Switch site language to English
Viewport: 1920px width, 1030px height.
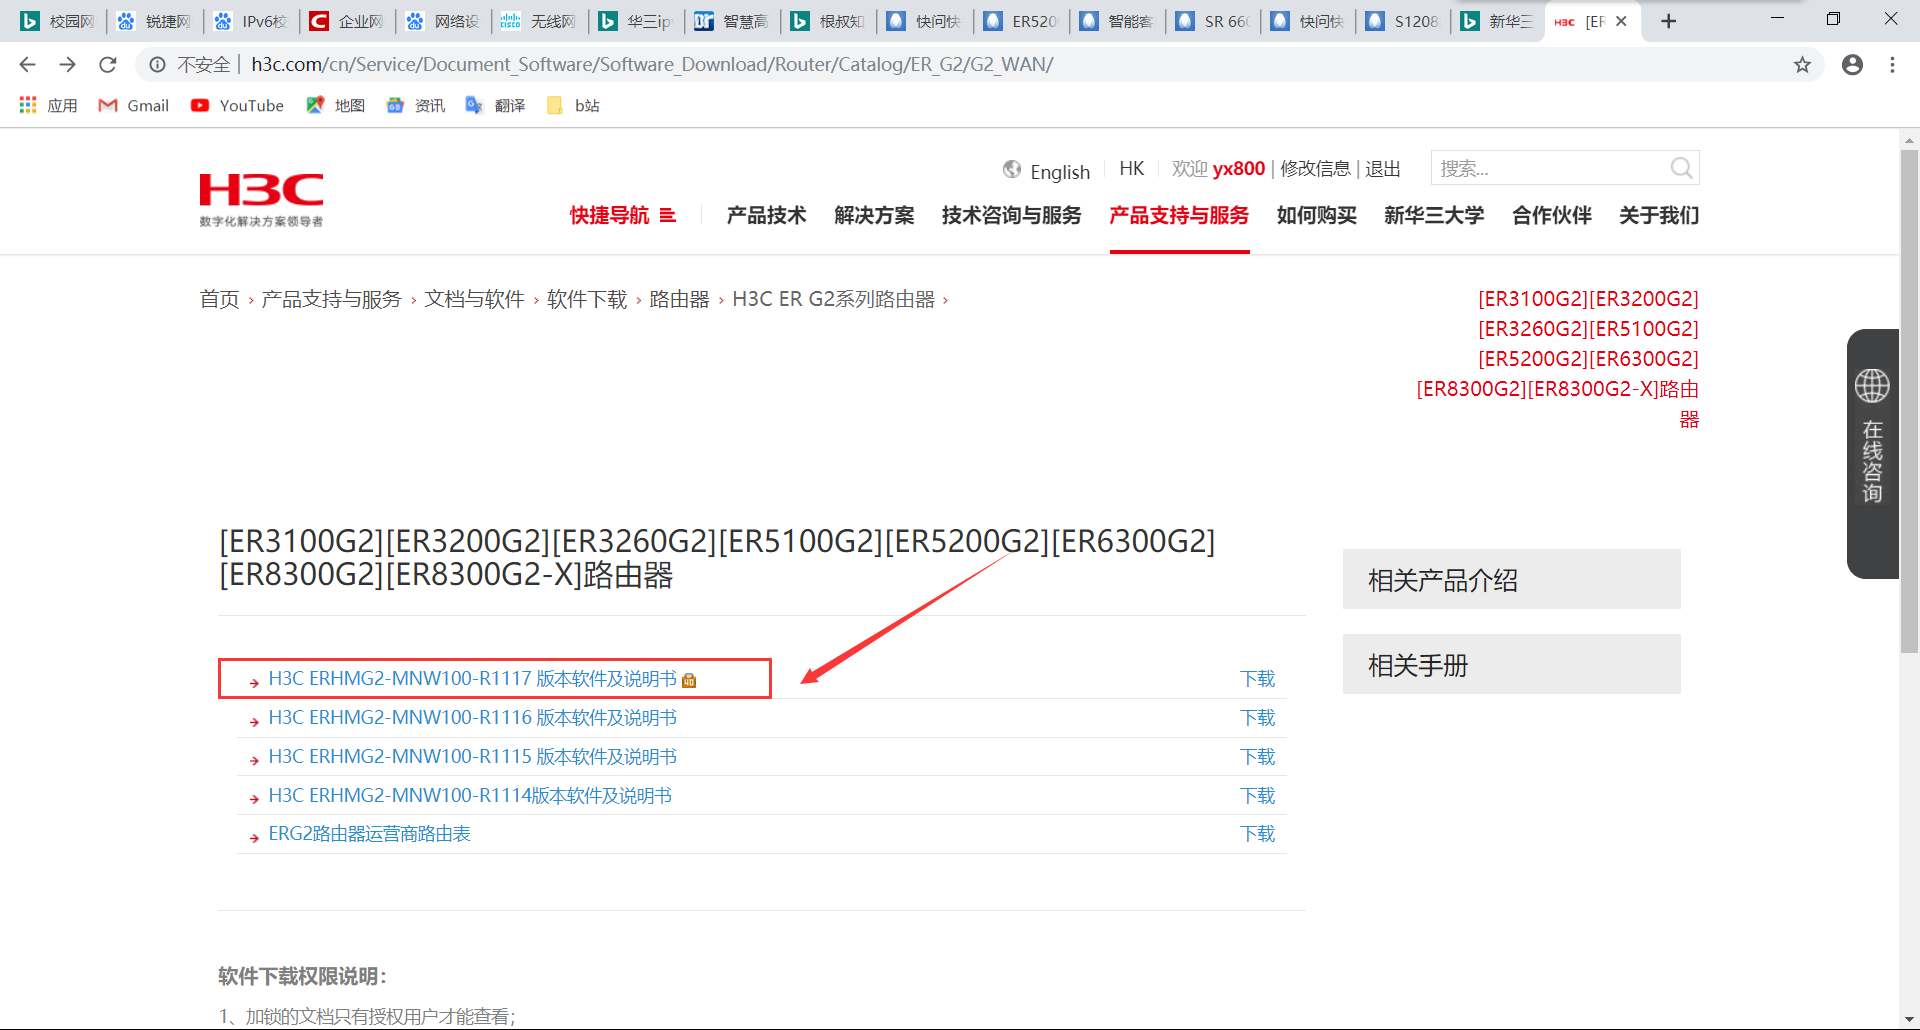(x=1060, y=171)
